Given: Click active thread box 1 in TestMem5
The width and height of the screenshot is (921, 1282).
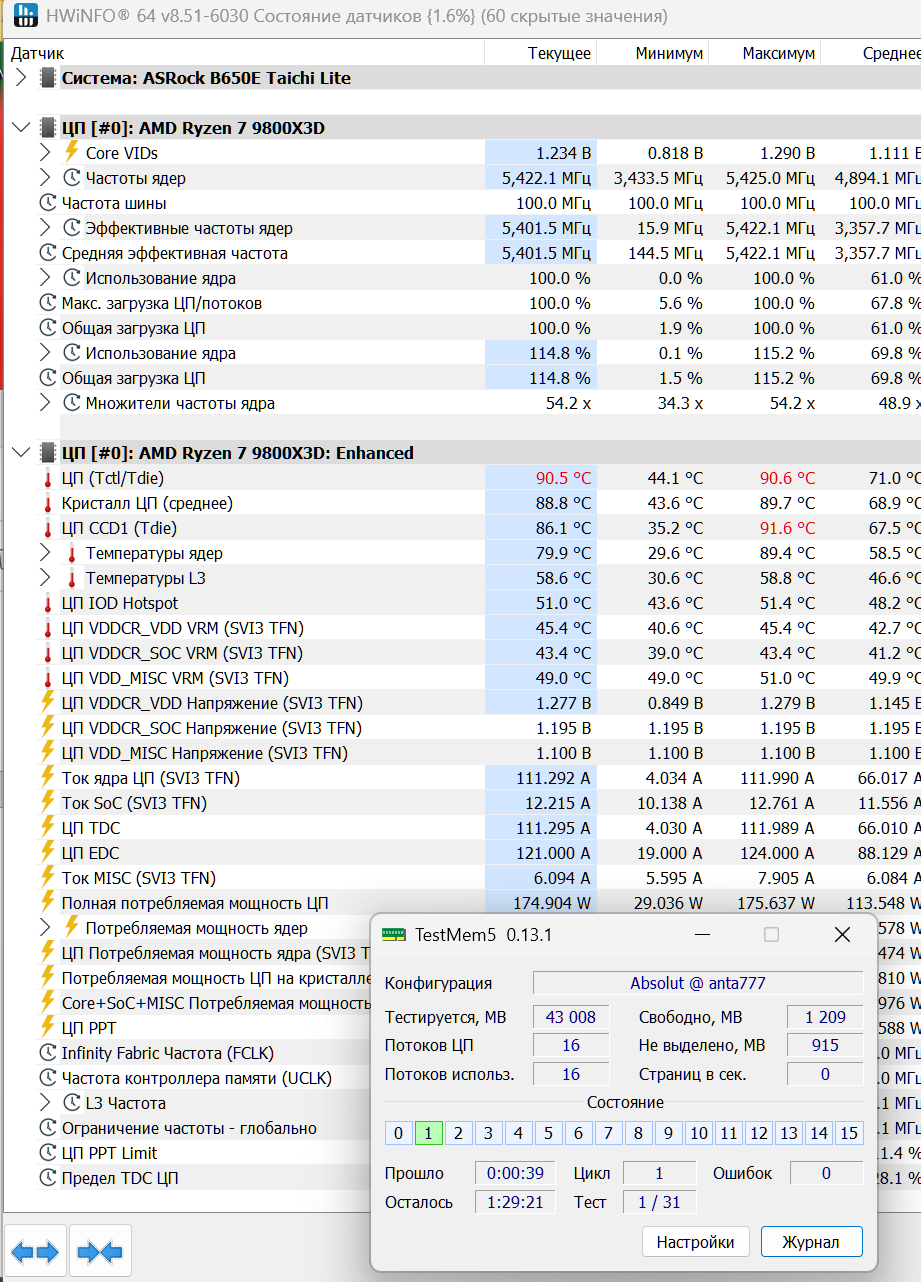Looking at the screenshot, I should (428, 1133).
